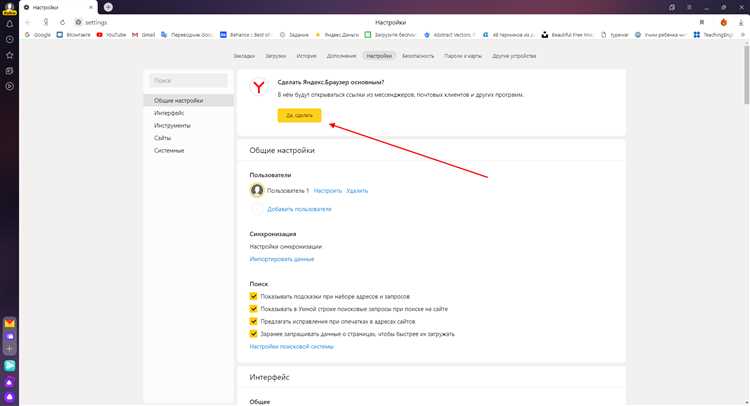Click the Google bookmark
This screenshot has width=750, height=406.
pos(37,34)
